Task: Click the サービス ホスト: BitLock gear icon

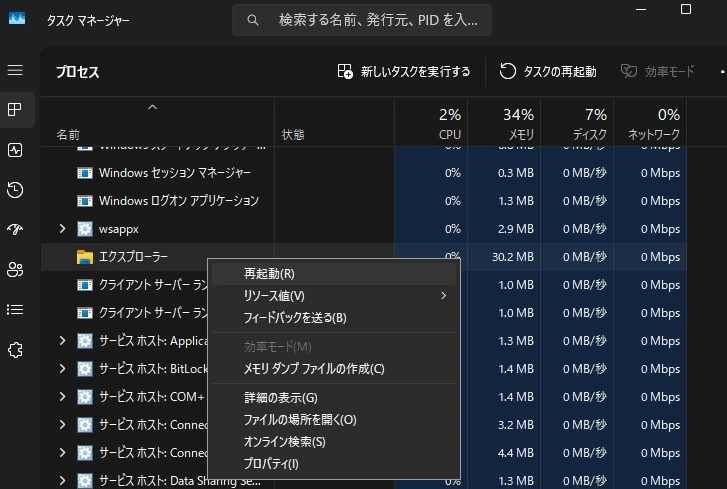Action: (85, 369)
